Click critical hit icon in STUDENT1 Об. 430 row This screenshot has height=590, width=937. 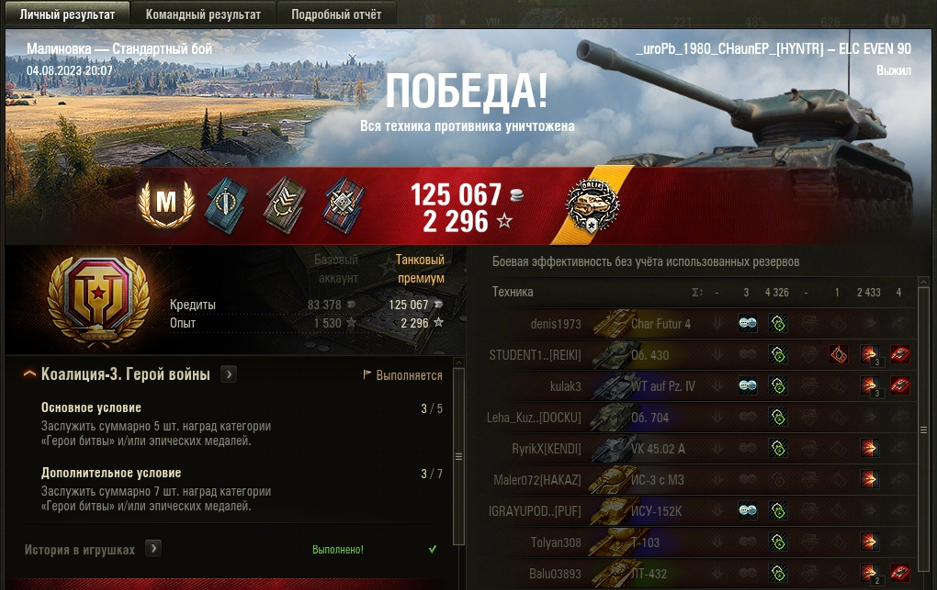tap(838, 354)
